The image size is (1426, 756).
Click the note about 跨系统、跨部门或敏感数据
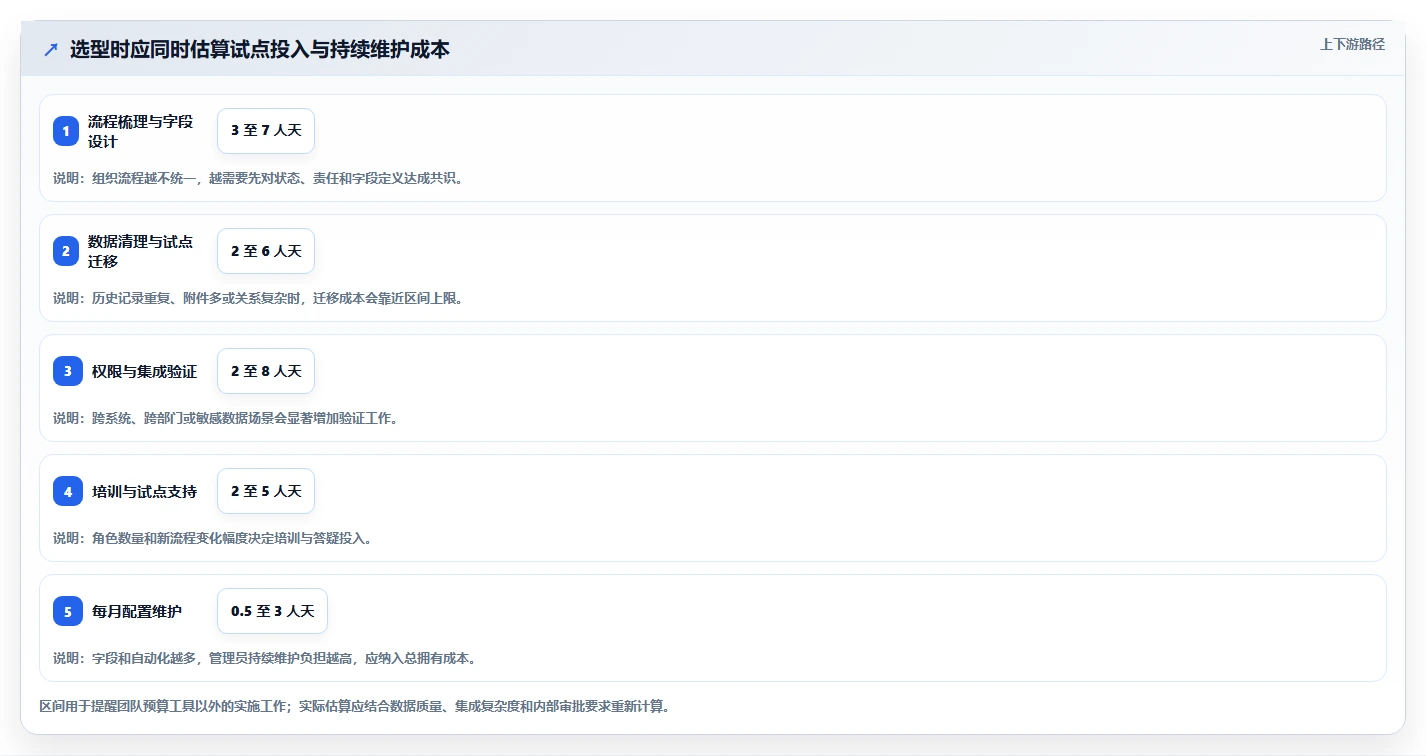click(226, 418)
